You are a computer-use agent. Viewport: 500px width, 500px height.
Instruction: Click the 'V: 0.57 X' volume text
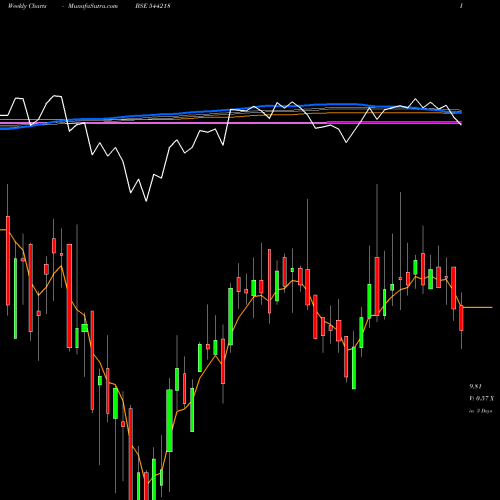pyautogui.click(x=482, y=399)
